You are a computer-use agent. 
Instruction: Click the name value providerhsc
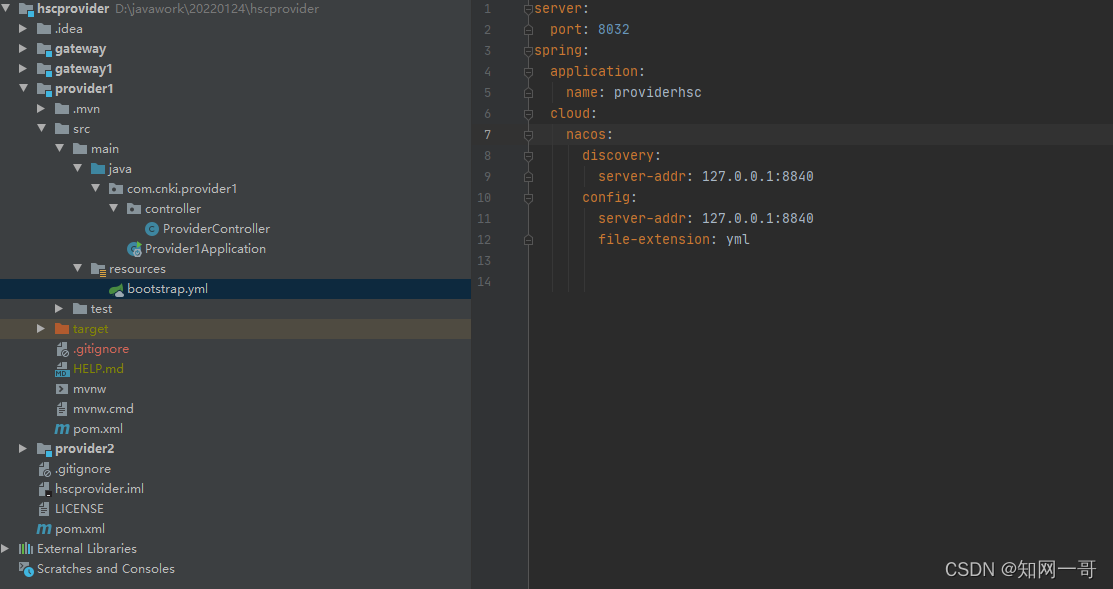click(657, 92)
